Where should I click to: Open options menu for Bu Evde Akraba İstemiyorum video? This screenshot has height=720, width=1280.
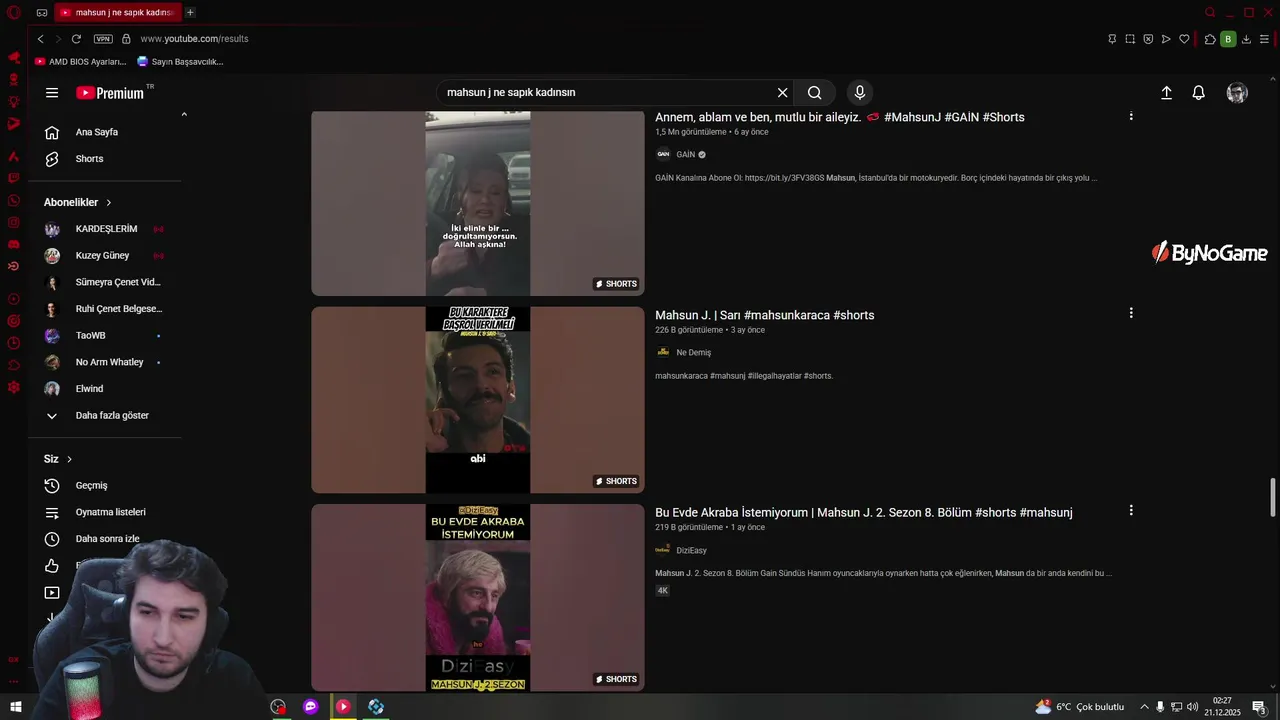[1131, 510]
